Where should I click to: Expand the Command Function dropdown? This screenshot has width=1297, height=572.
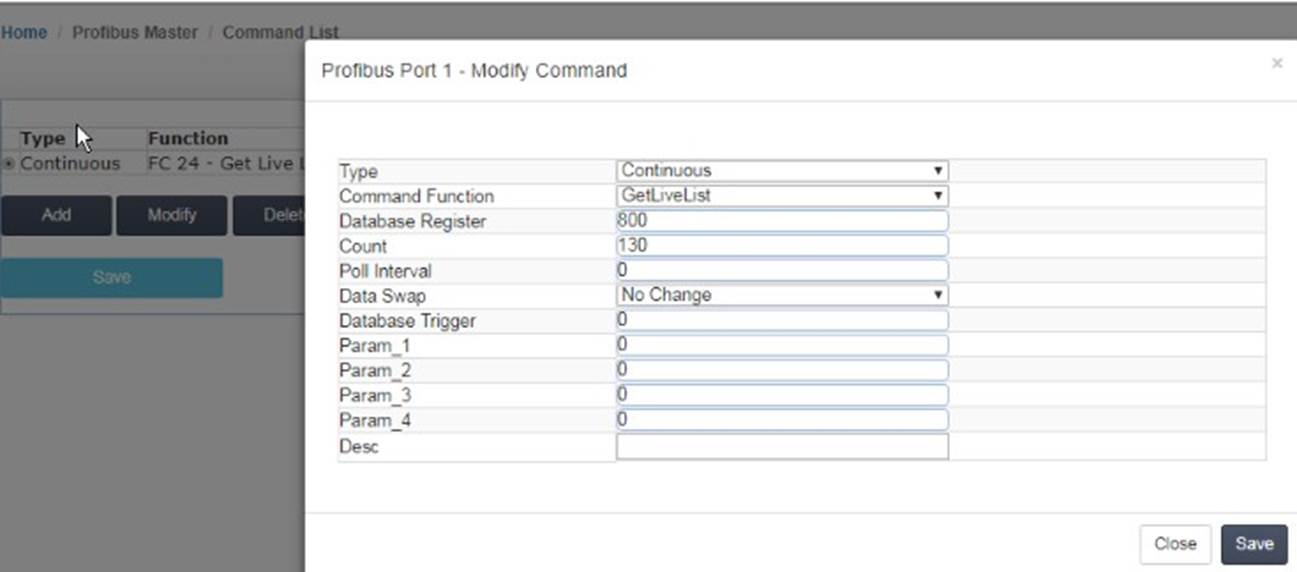782,196
